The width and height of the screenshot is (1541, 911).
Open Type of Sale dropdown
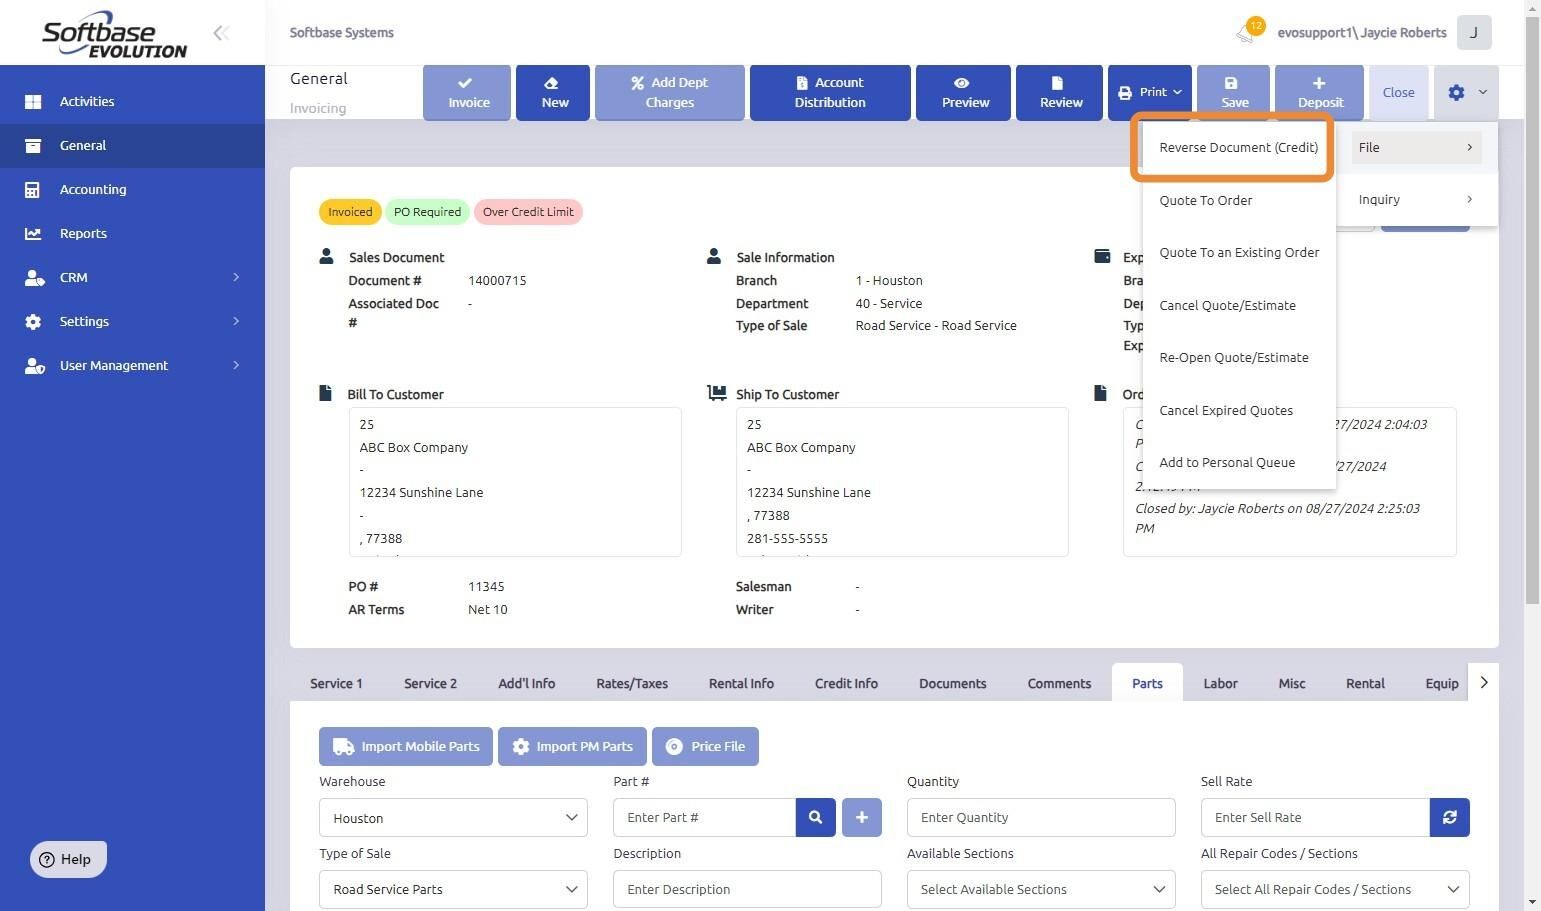tap(453, 890)
